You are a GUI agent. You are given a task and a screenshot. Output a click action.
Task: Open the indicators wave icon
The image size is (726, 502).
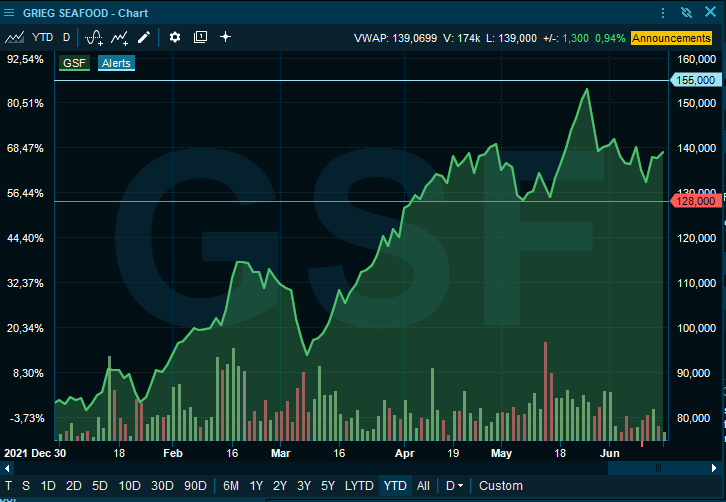[x=93, y=37]
